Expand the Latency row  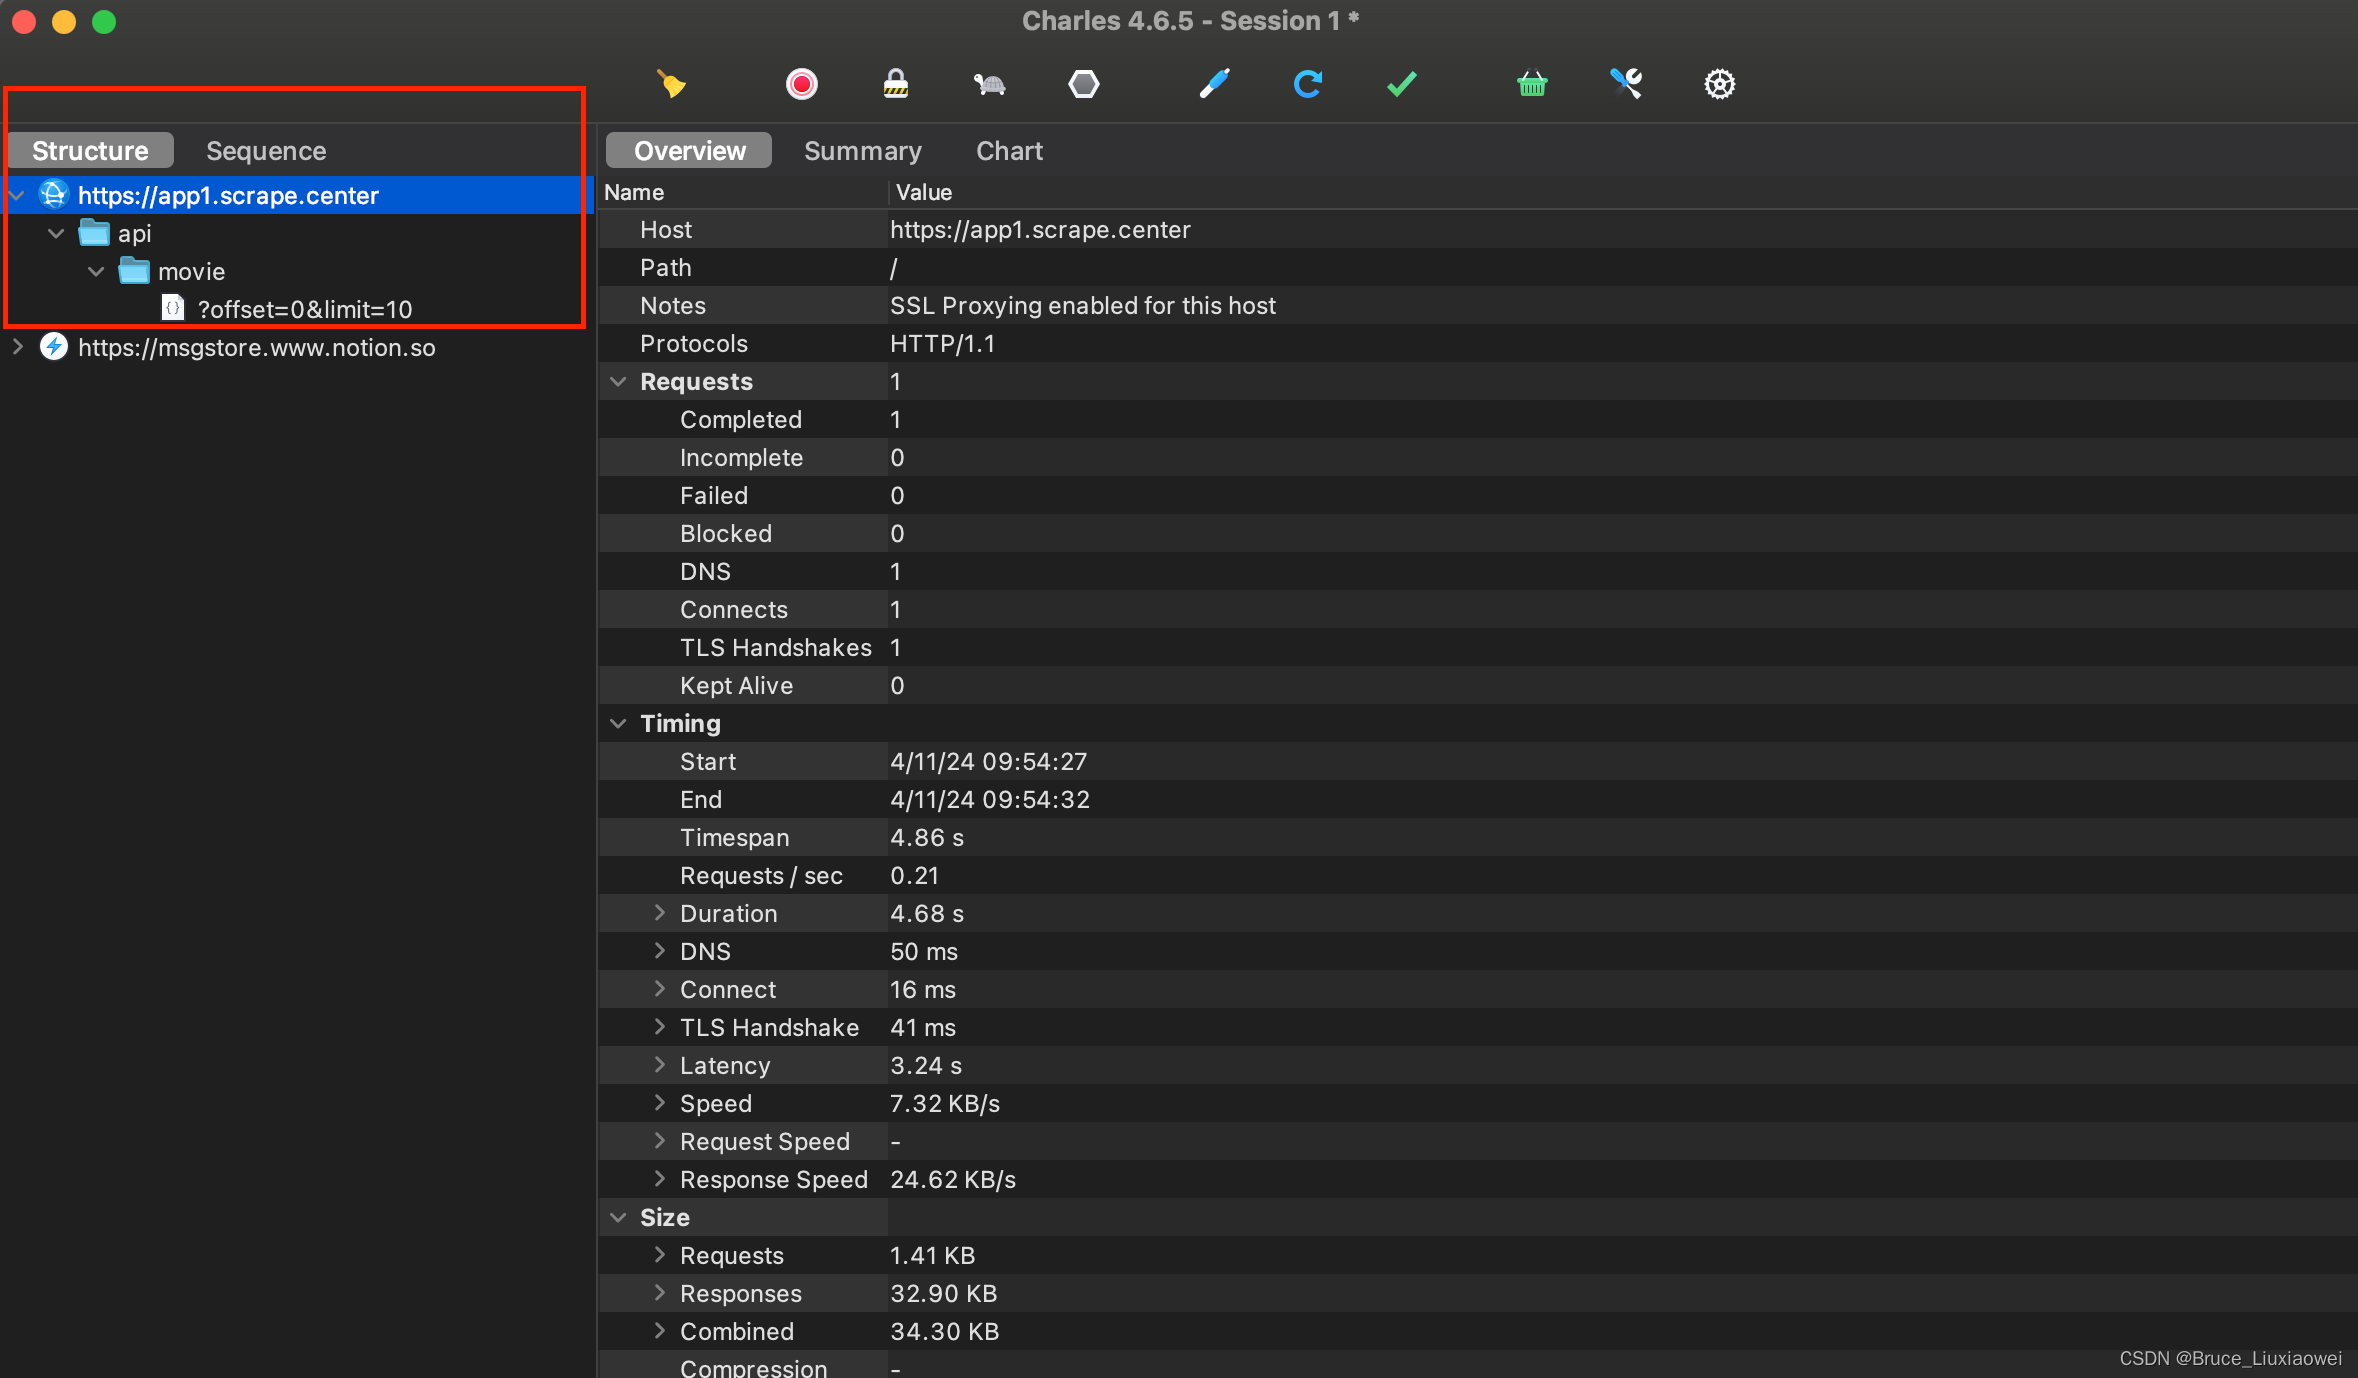(659, 1065)
